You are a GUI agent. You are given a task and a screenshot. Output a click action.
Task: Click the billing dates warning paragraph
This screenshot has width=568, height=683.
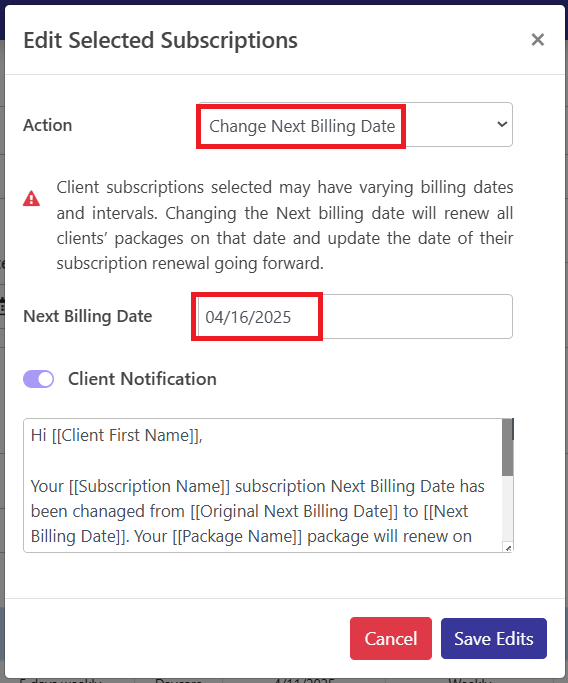(x=285, y=225)
